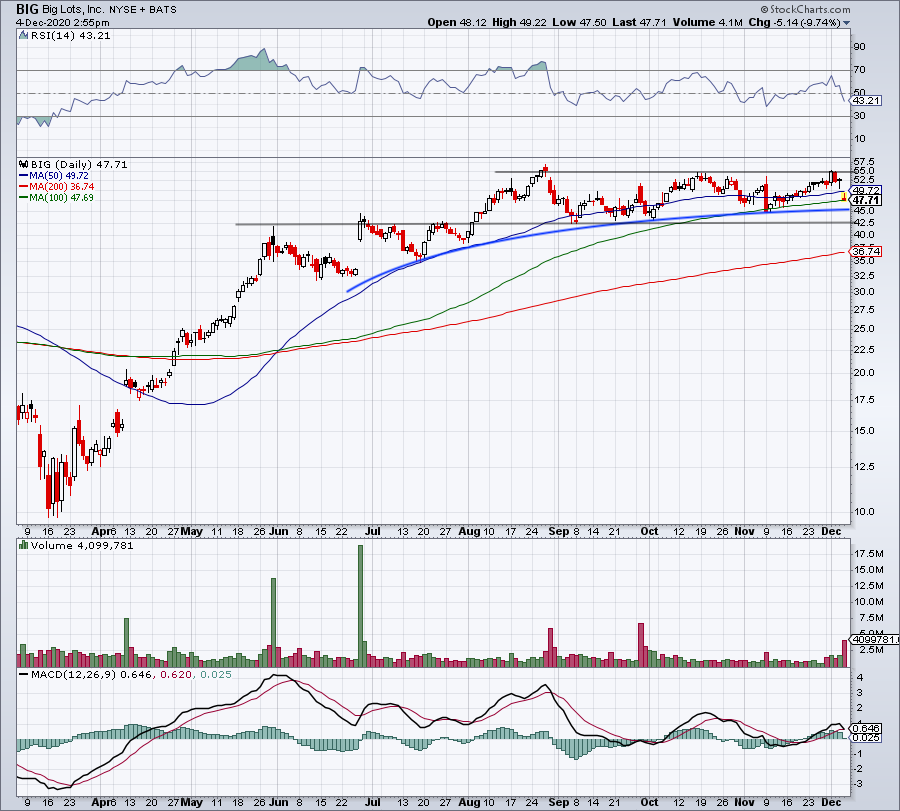This screenshot has height=811, width=900.
Task: Click the 4-Dec-2020 2:55pm timestamp
Action: pos(63,23)
